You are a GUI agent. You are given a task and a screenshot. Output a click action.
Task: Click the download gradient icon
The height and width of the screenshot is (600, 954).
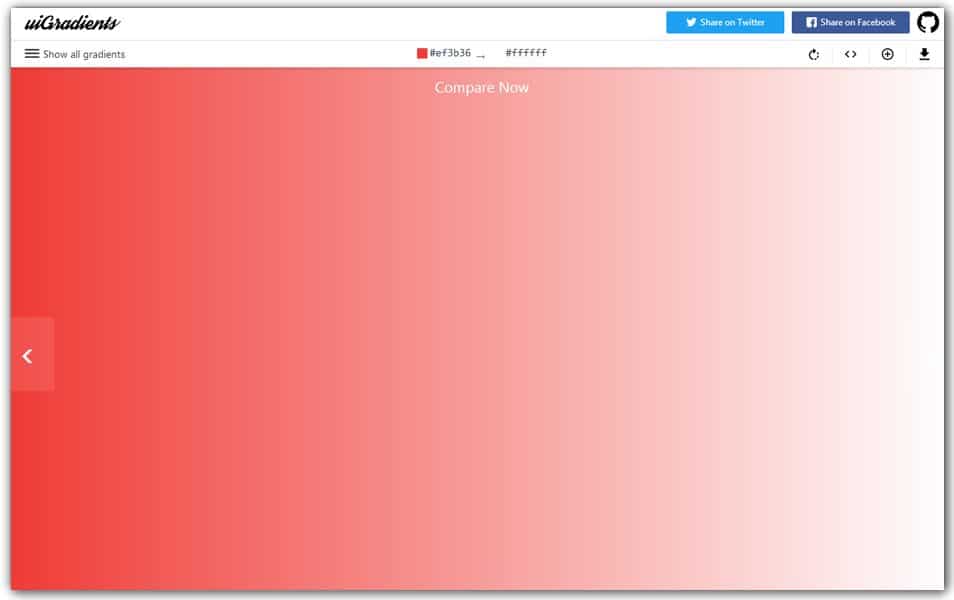pos(925,54)
